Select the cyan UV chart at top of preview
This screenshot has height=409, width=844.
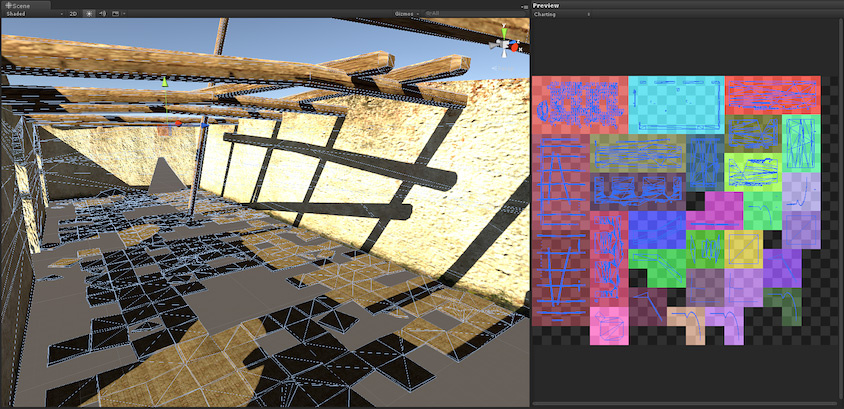pos(675,104)
